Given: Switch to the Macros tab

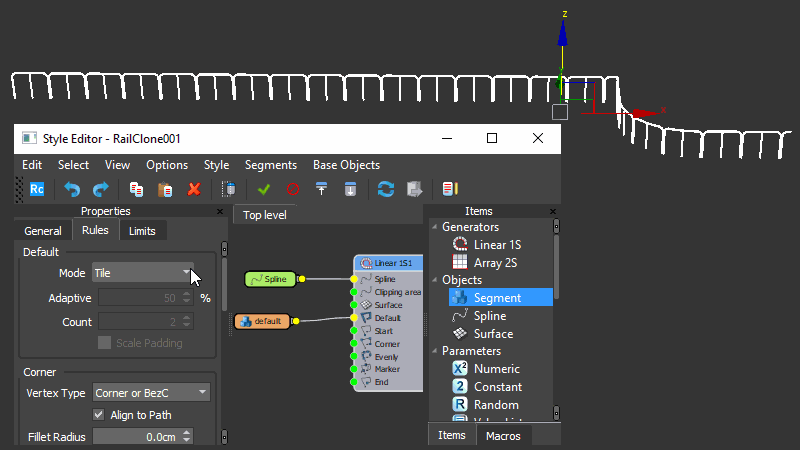Looking at the screenshot, I should coord(503,436).
